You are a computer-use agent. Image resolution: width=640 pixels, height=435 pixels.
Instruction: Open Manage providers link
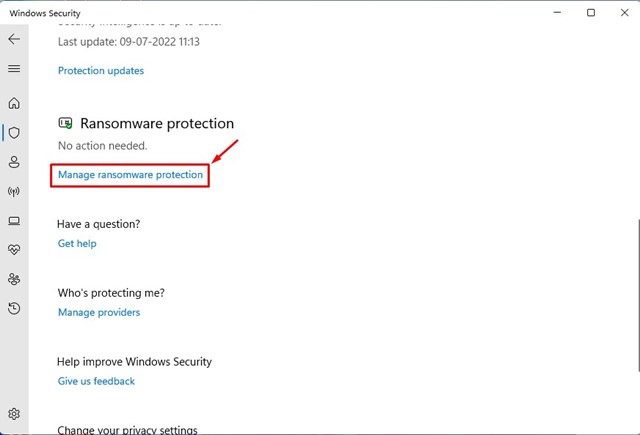tap(99, 313)
